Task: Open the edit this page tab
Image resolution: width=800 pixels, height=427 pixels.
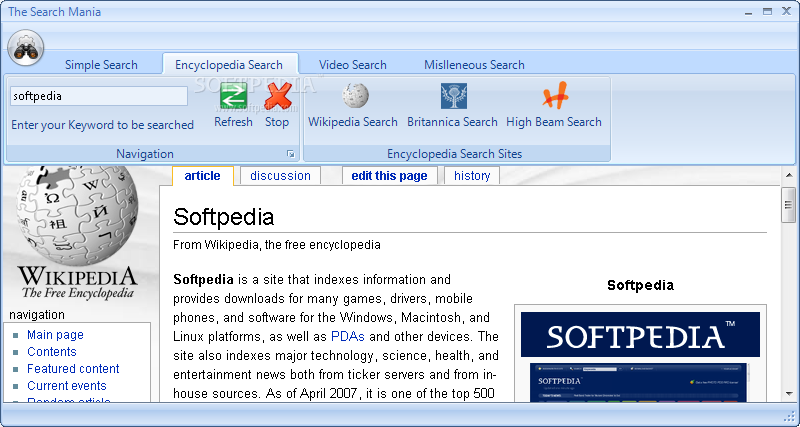Action: pyautogui.click(x=389, y=175)
